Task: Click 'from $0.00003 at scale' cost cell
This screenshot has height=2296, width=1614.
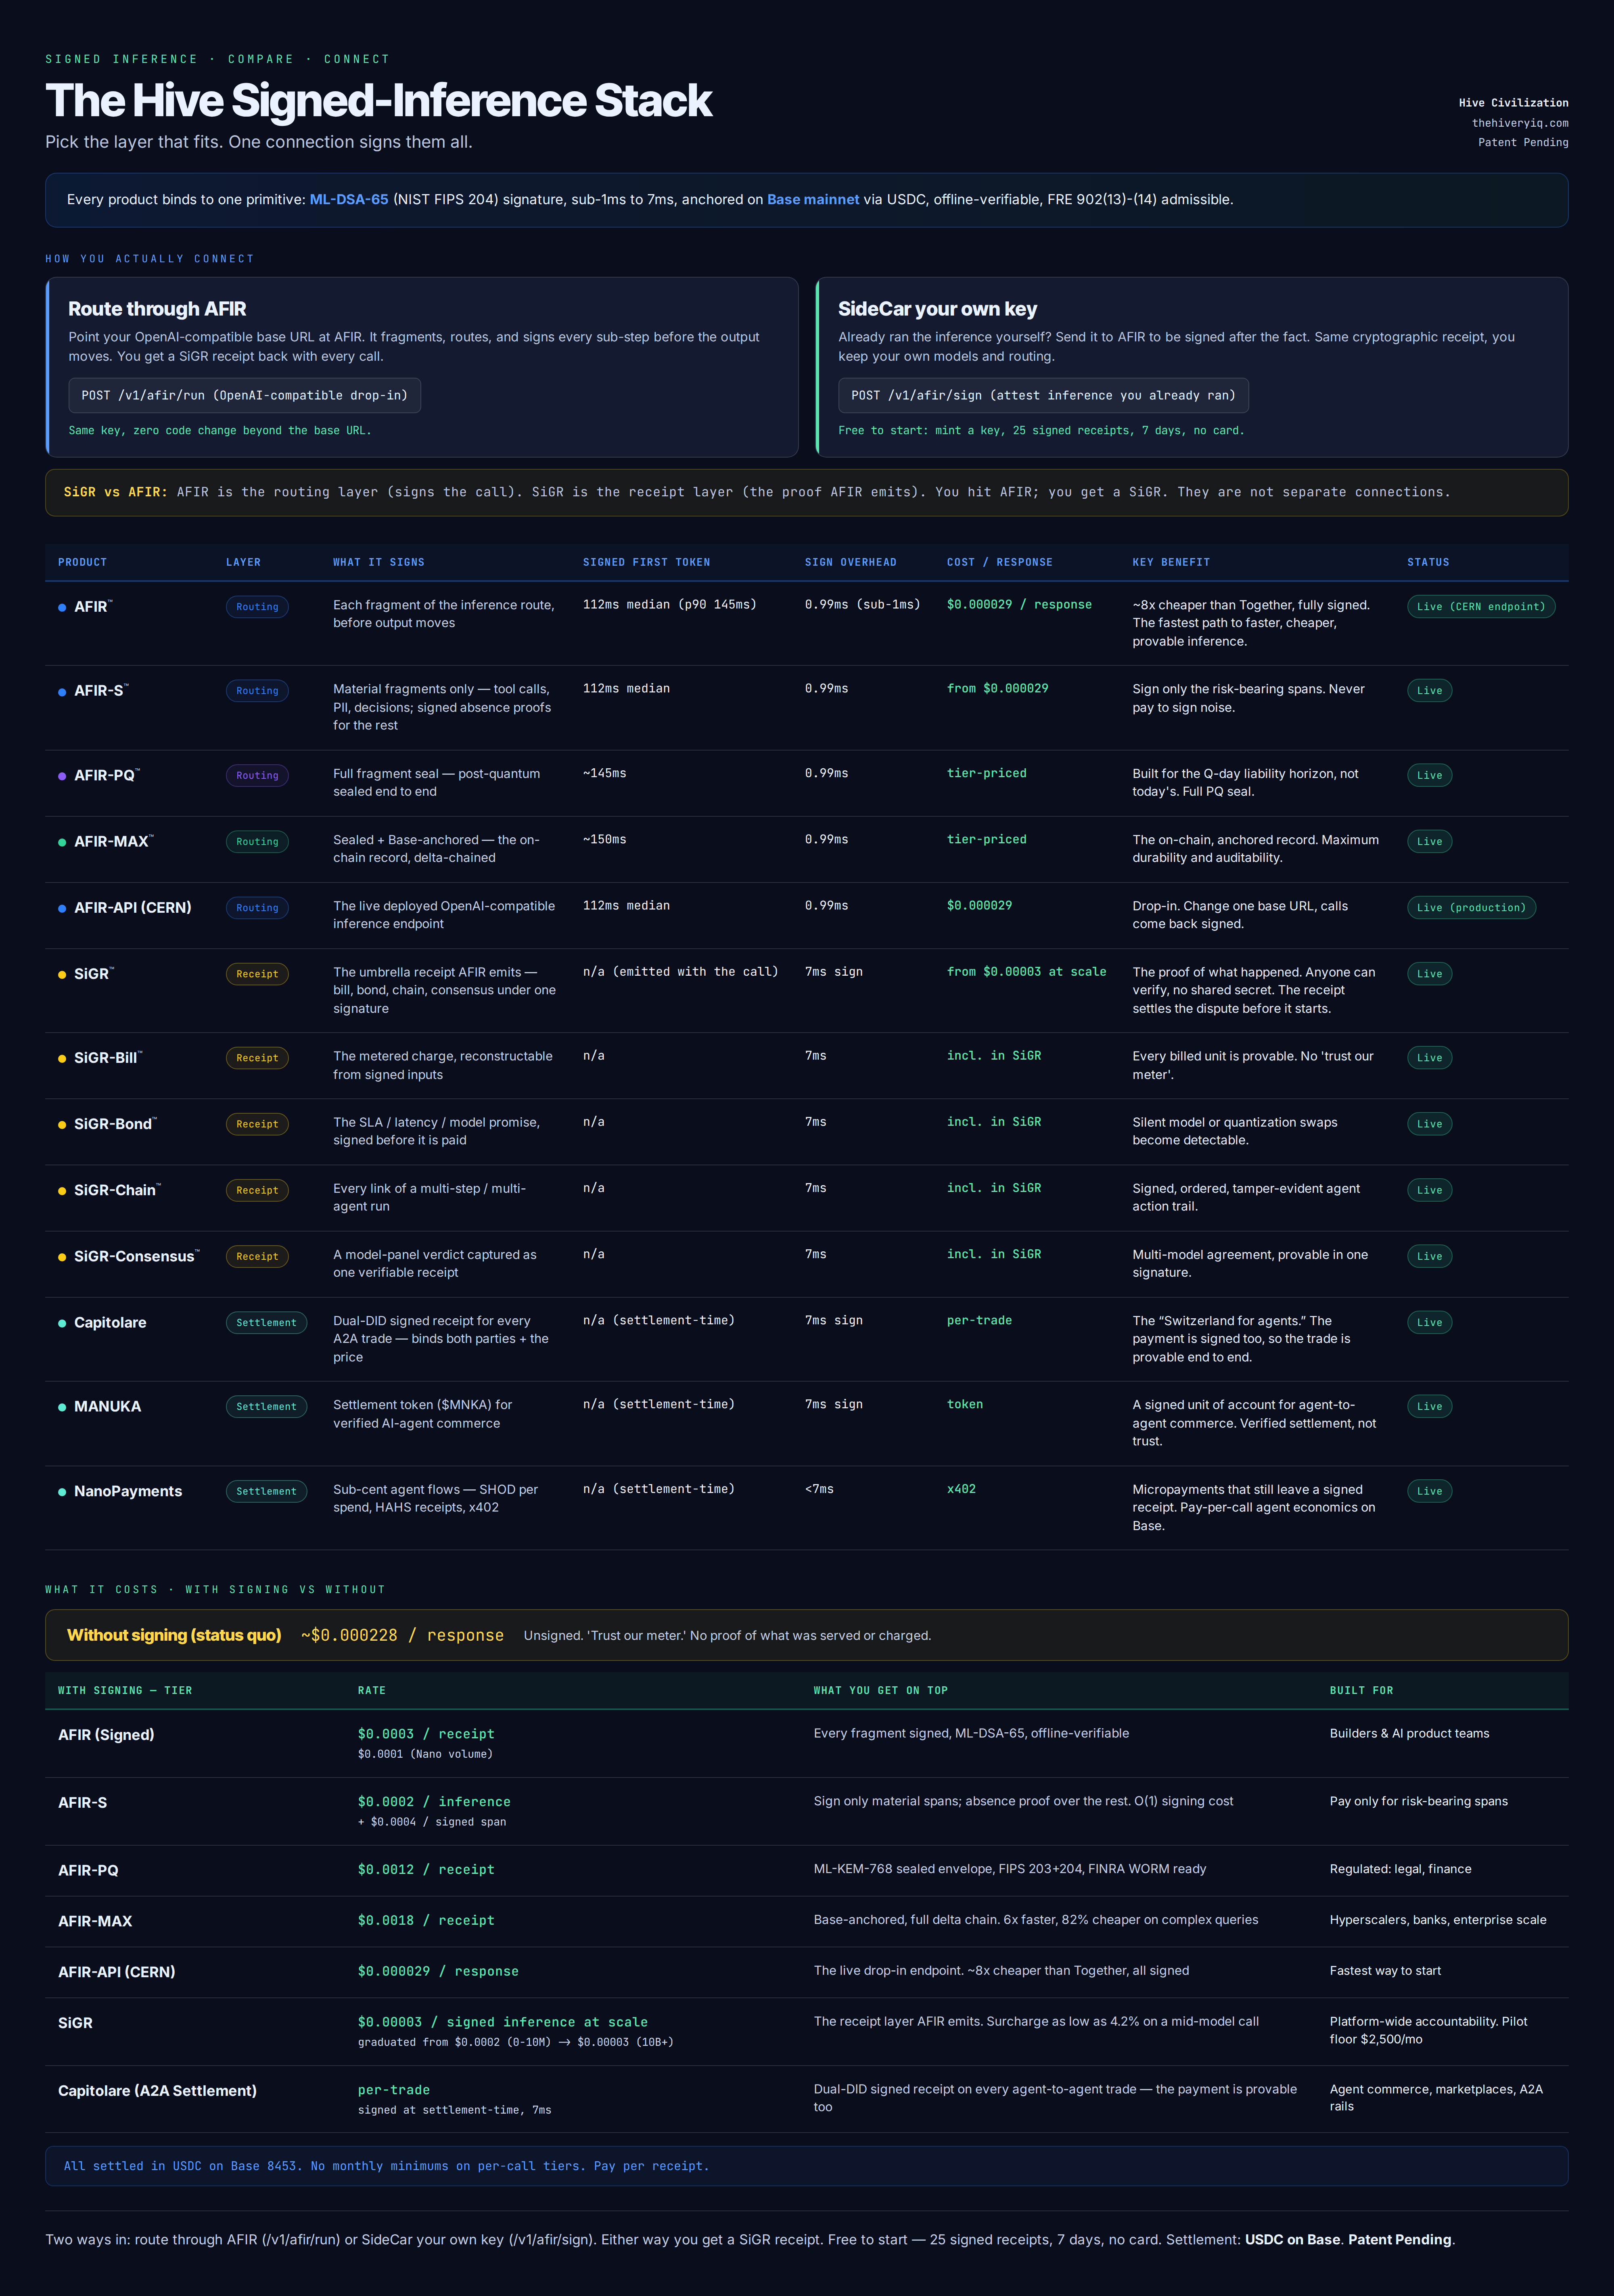Action: point(1026,972)
